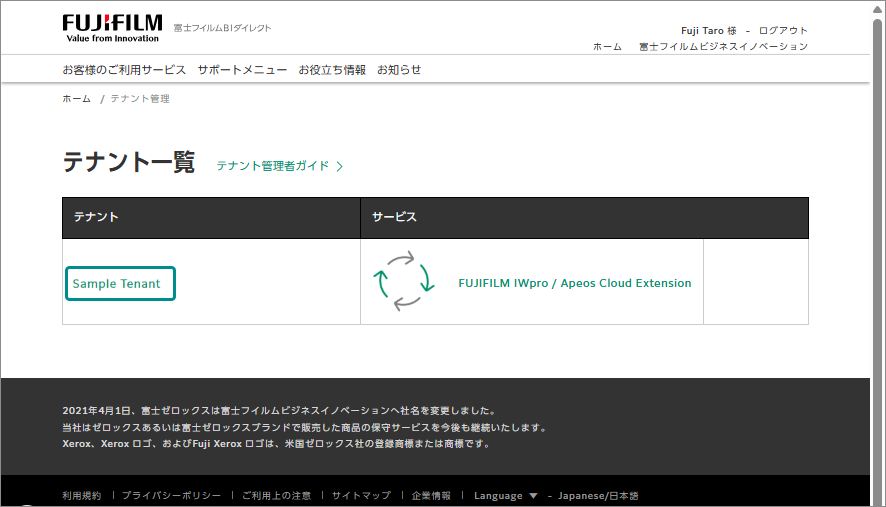Screen dimensions: 886x507
Task: Open the ご利用上の注意 footer link
Action: [277, 496]
